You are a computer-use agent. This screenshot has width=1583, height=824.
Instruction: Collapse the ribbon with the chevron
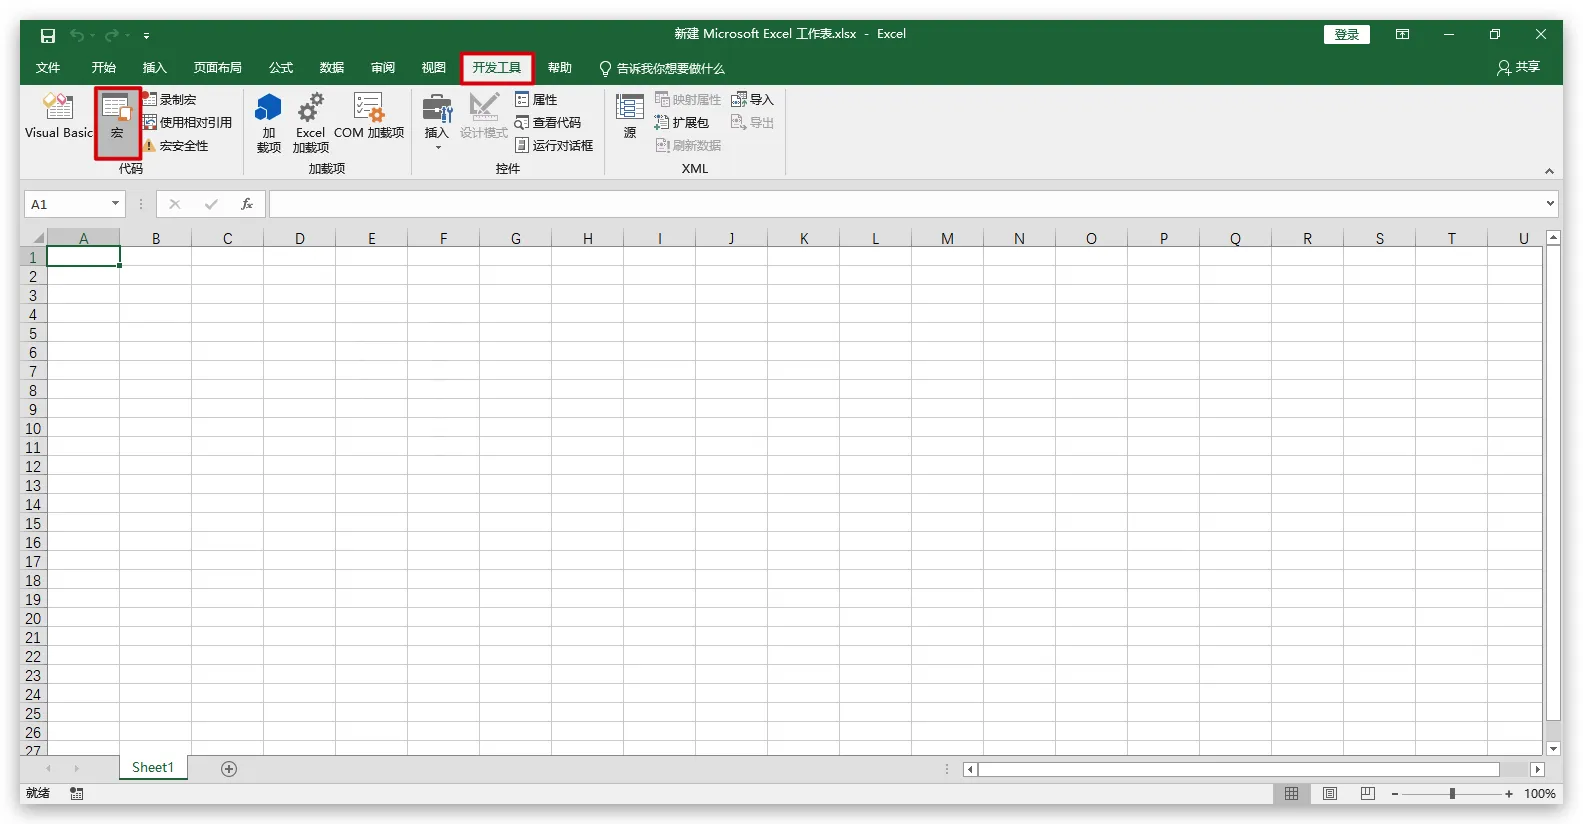coord(1549,171)
